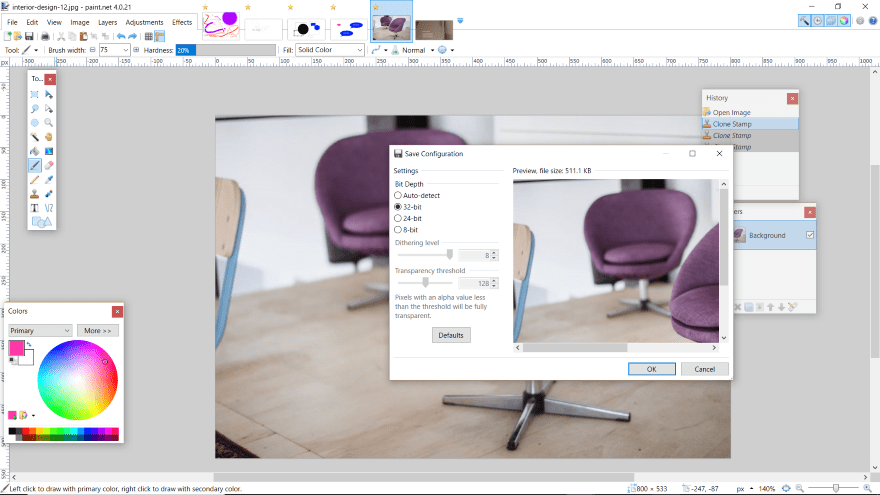
Task: Select the Clone Stamp tool in toolbox
Action: click(34, 193)
